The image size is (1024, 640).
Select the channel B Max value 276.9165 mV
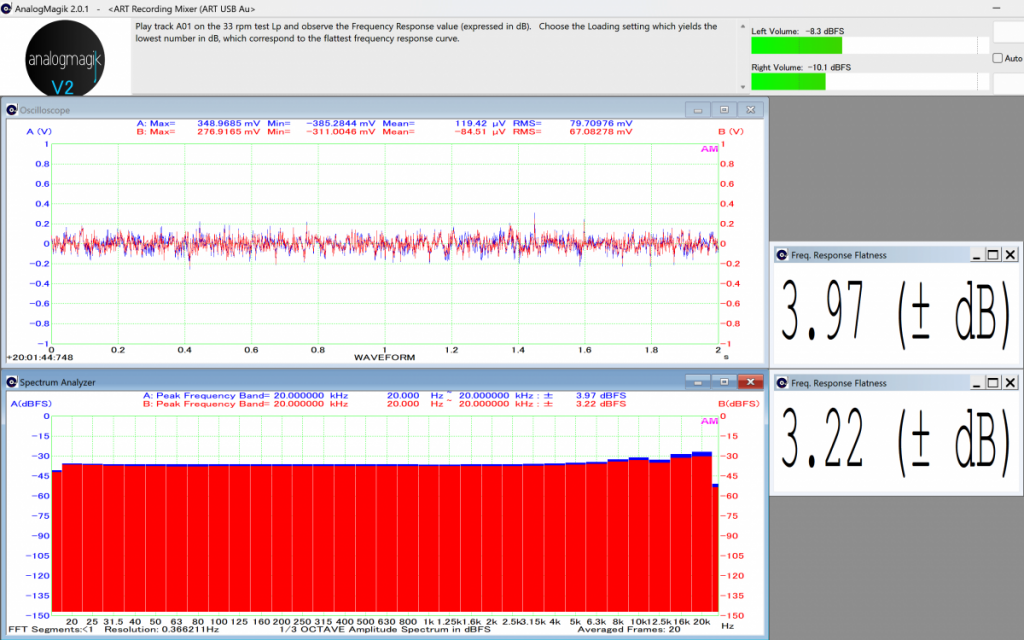click(228, 131)
